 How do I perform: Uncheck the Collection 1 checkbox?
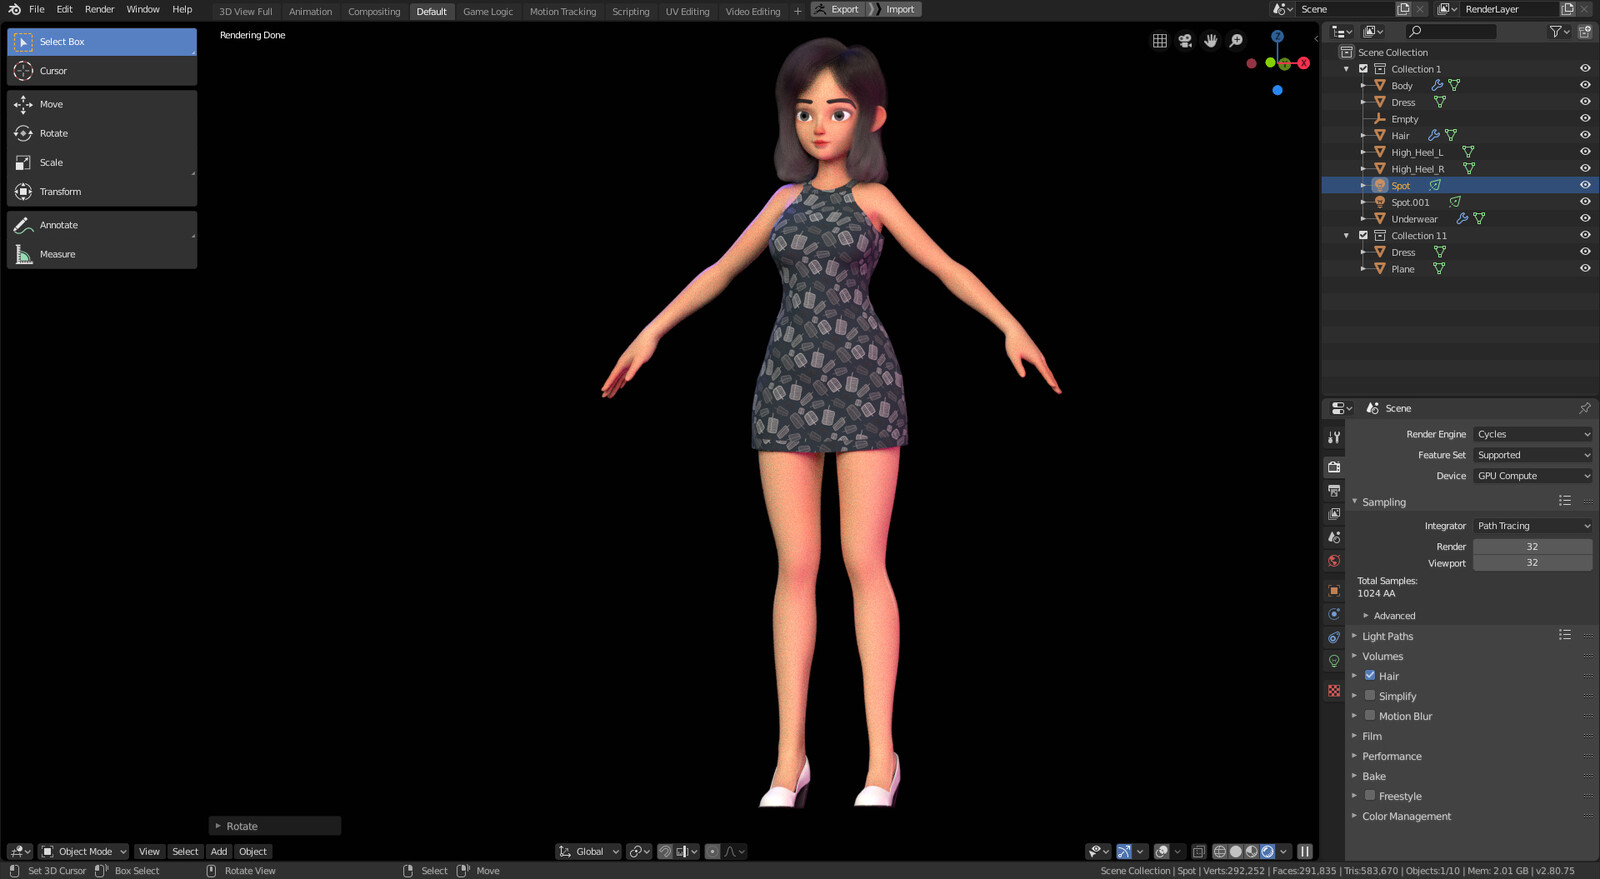pyautogui.click(x=1363, y=69)
